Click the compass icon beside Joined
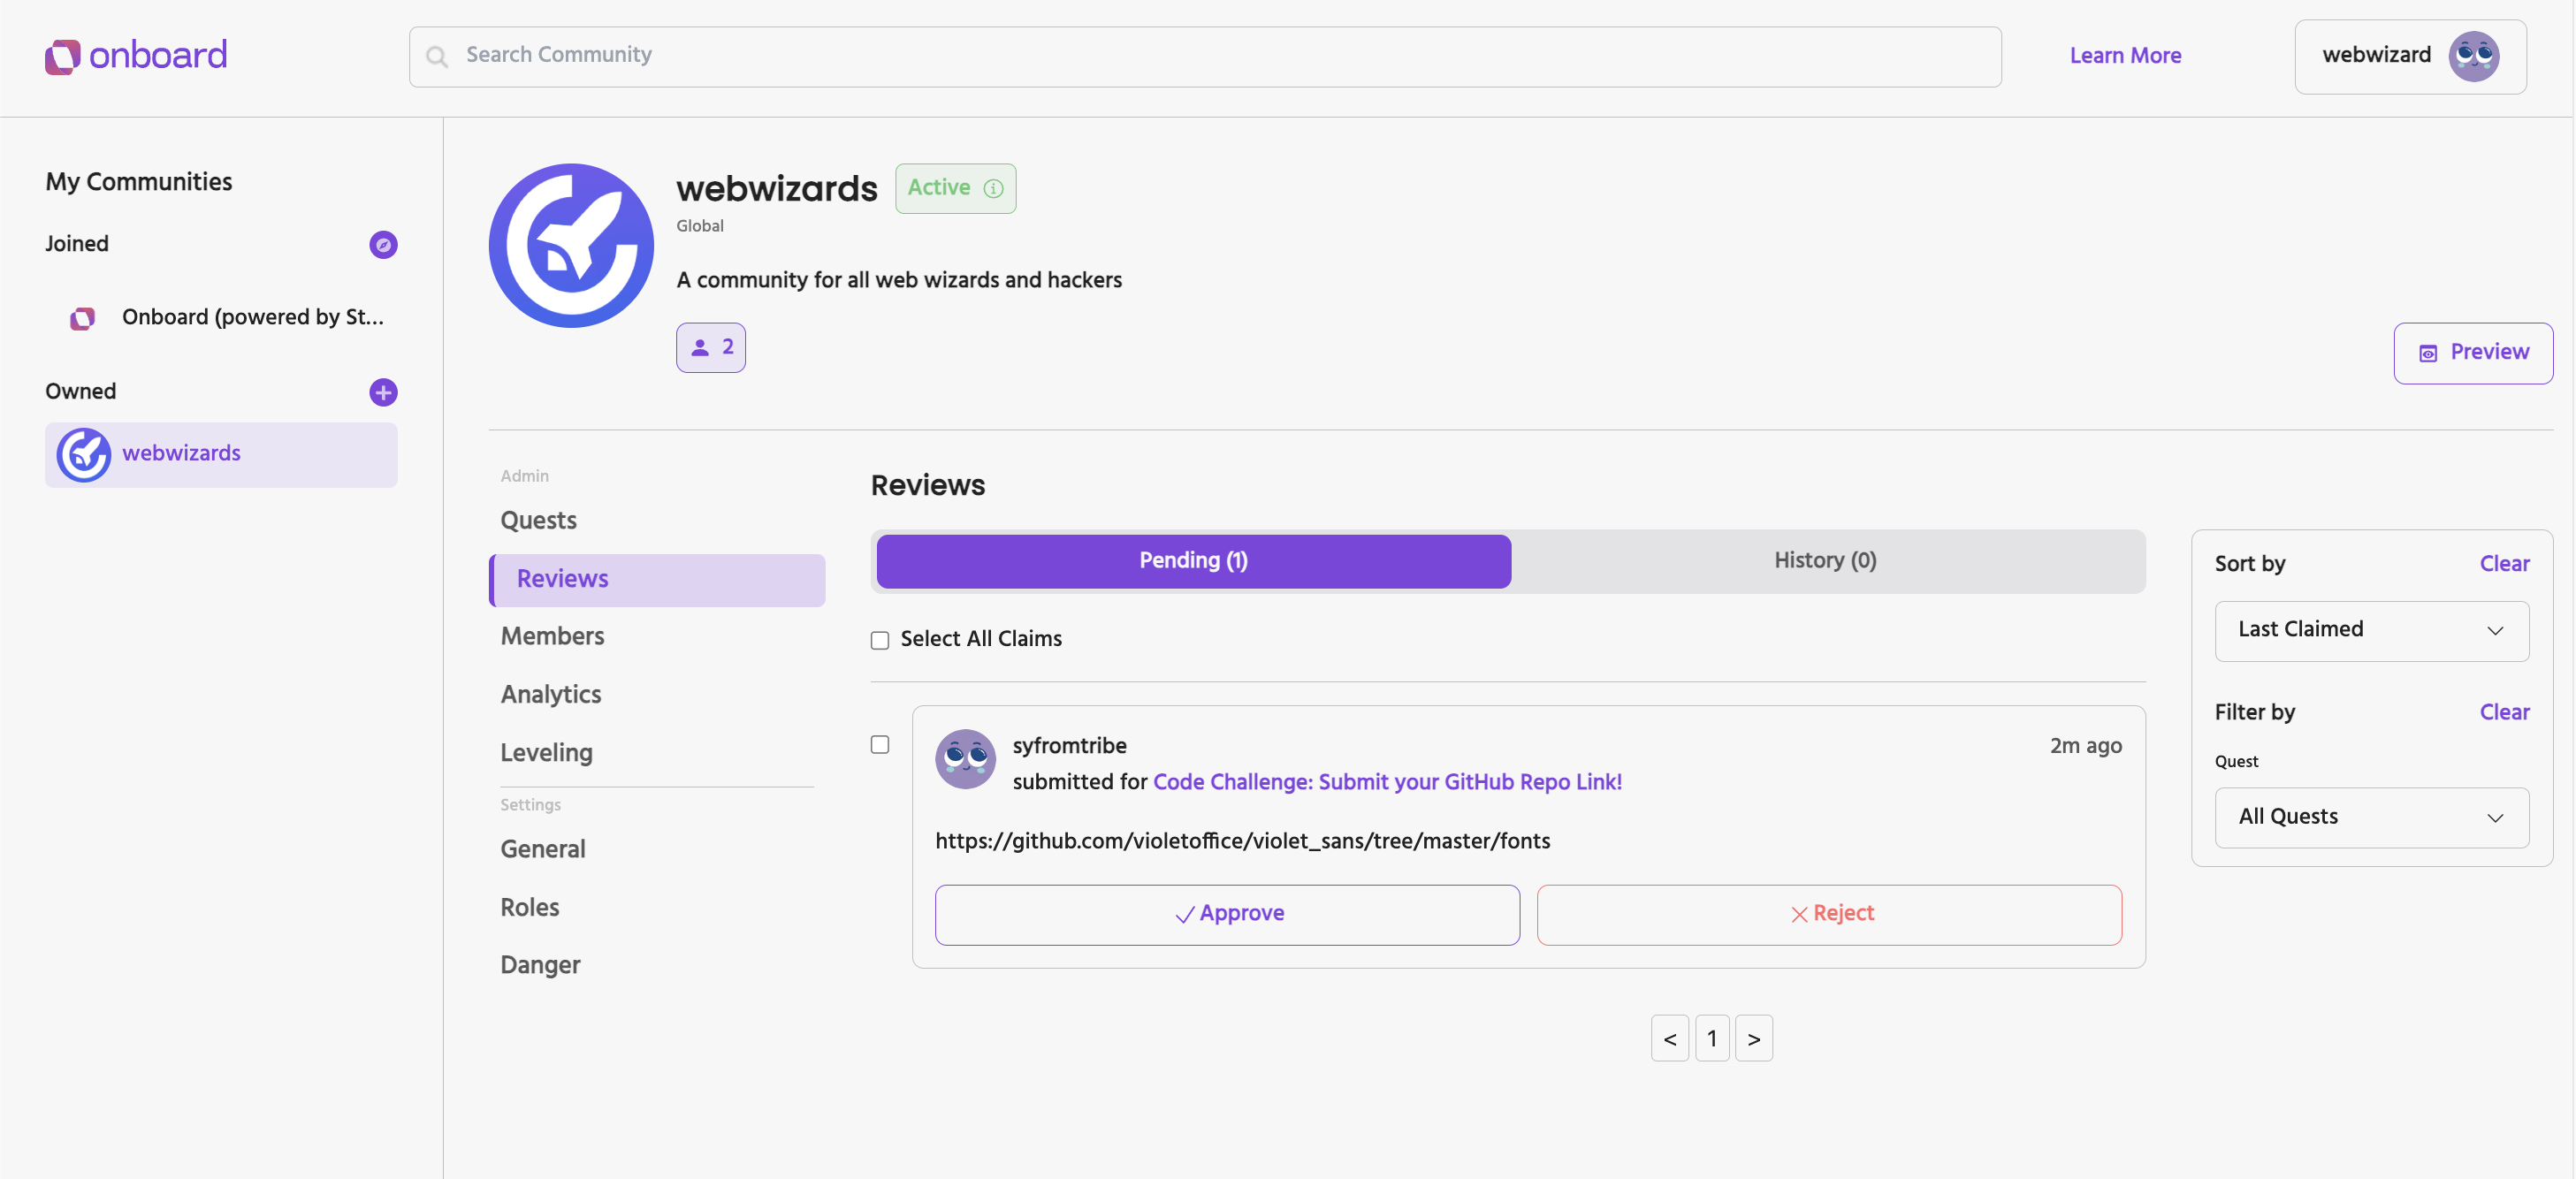This screenshot has height=1179, width=2576. tap(383, 245)
